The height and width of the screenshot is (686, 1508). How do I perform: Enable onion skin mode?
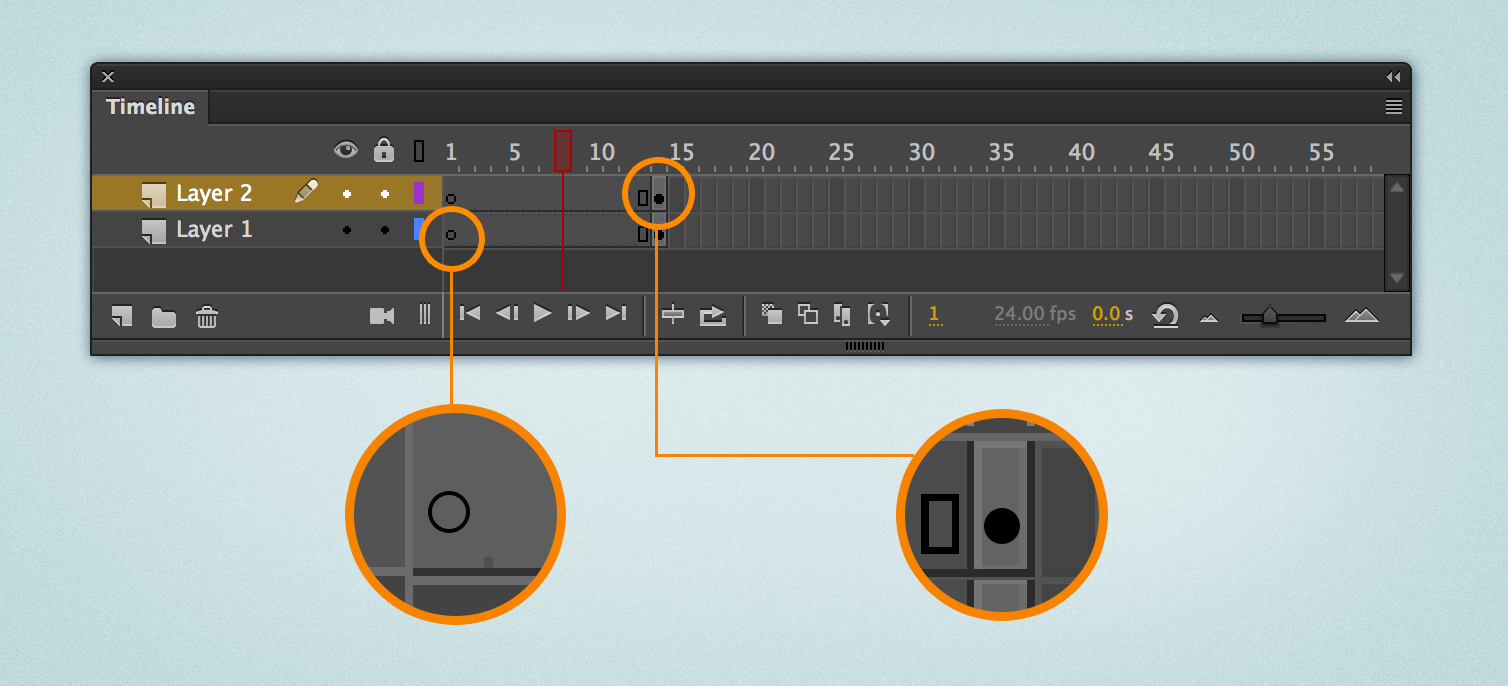click(x=771, y=314)
